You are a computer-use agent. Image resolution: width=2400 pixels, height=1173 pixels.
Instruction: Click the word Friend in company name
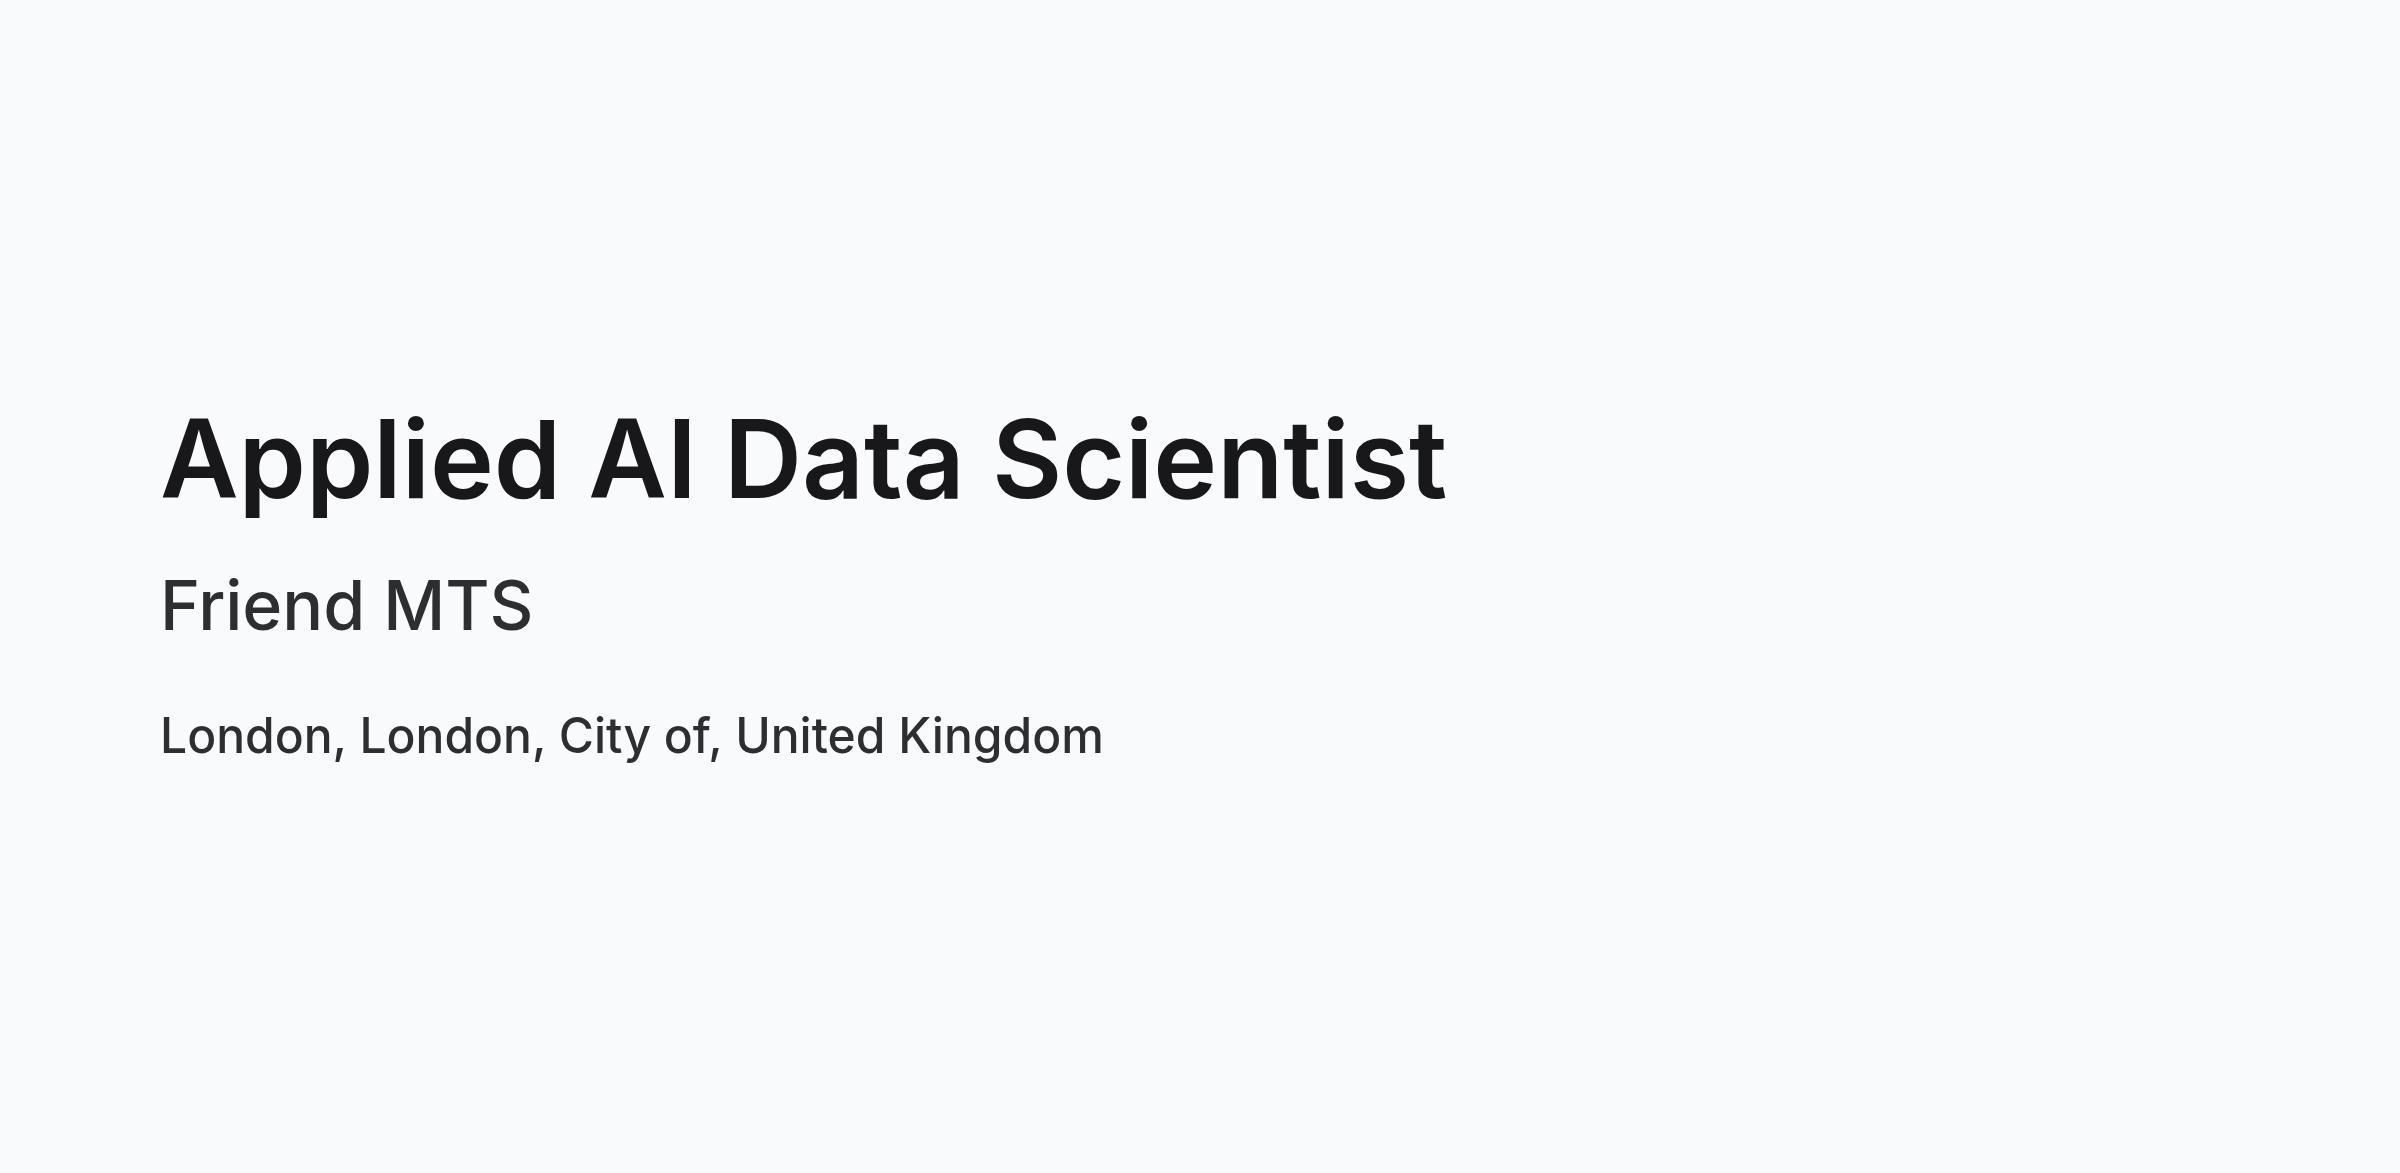click(x=261, y=606)
